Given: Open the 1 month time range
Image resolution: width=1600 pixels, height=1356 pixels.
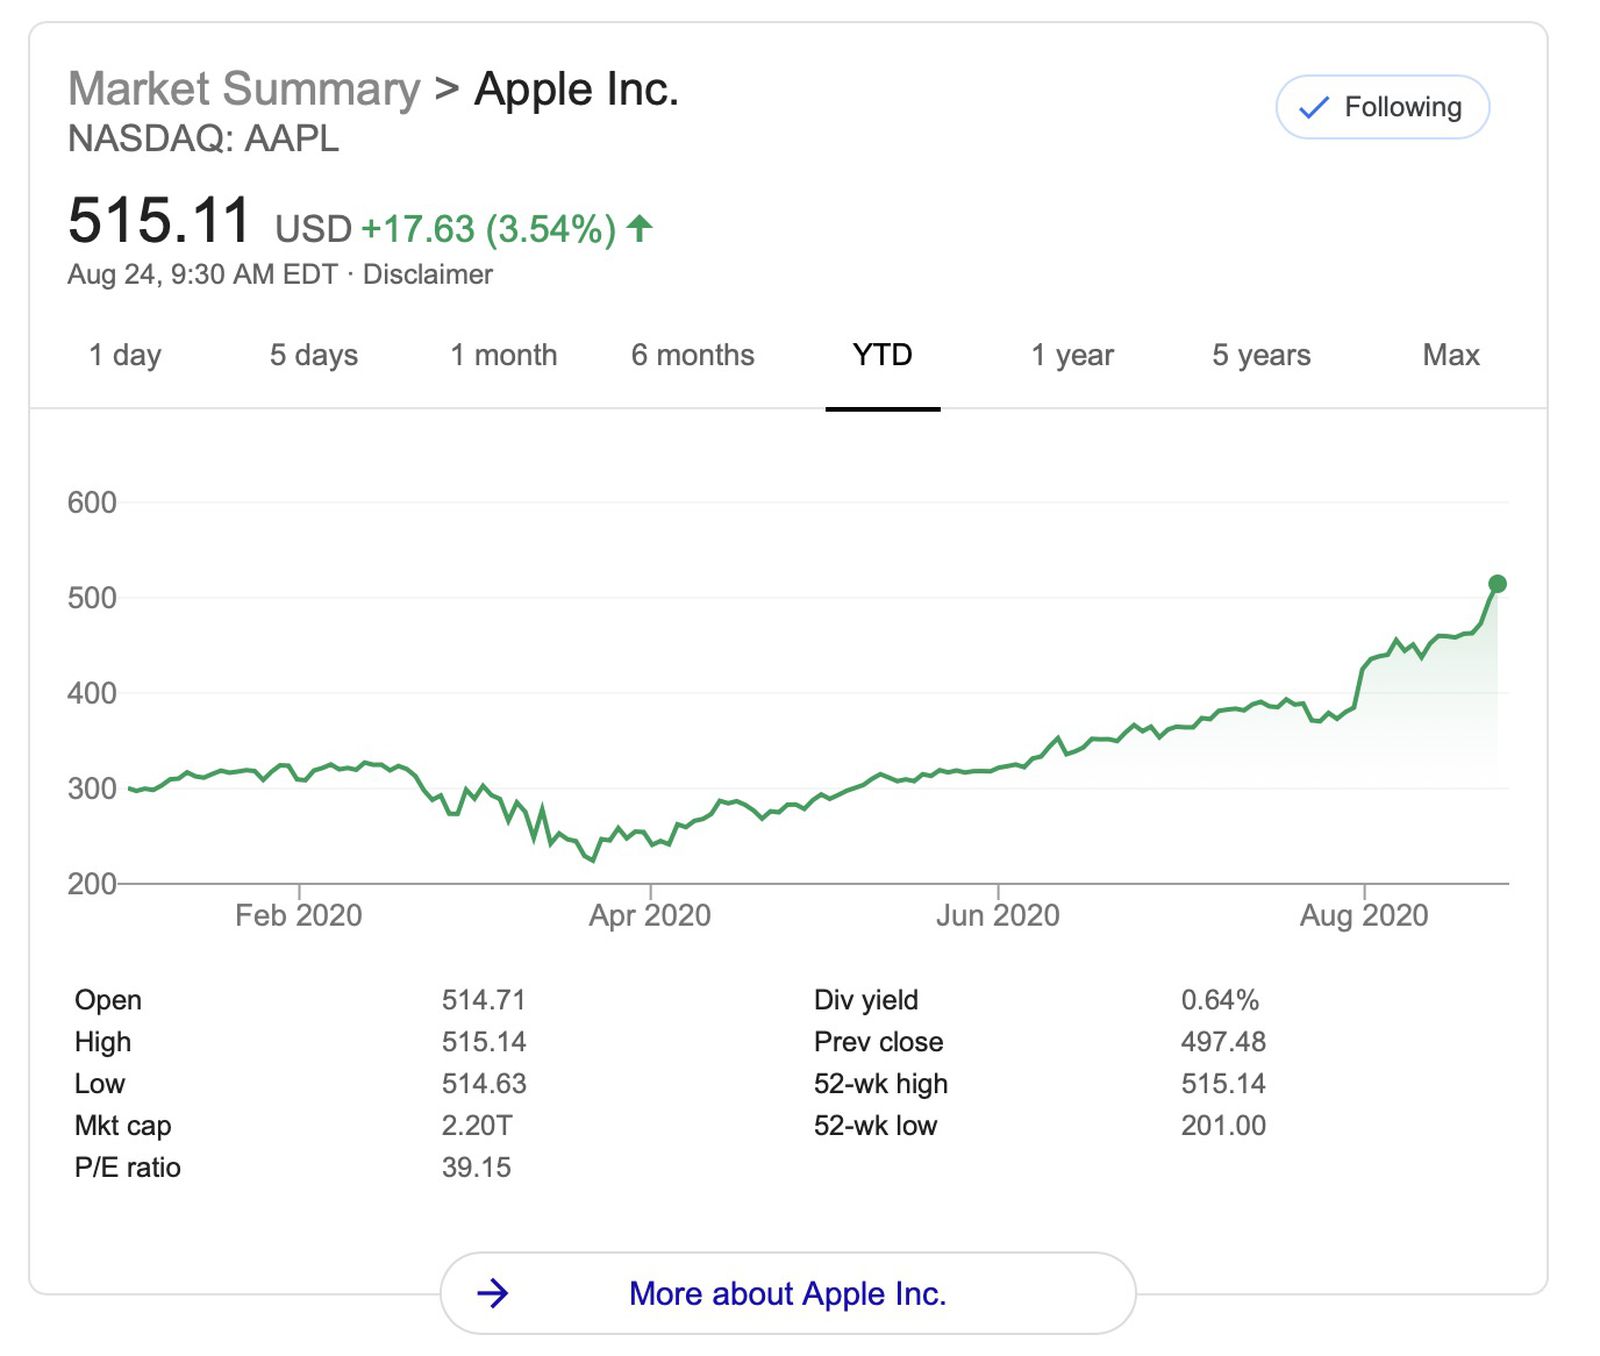Looking at the screenshot, I should [x=505, y=354].
